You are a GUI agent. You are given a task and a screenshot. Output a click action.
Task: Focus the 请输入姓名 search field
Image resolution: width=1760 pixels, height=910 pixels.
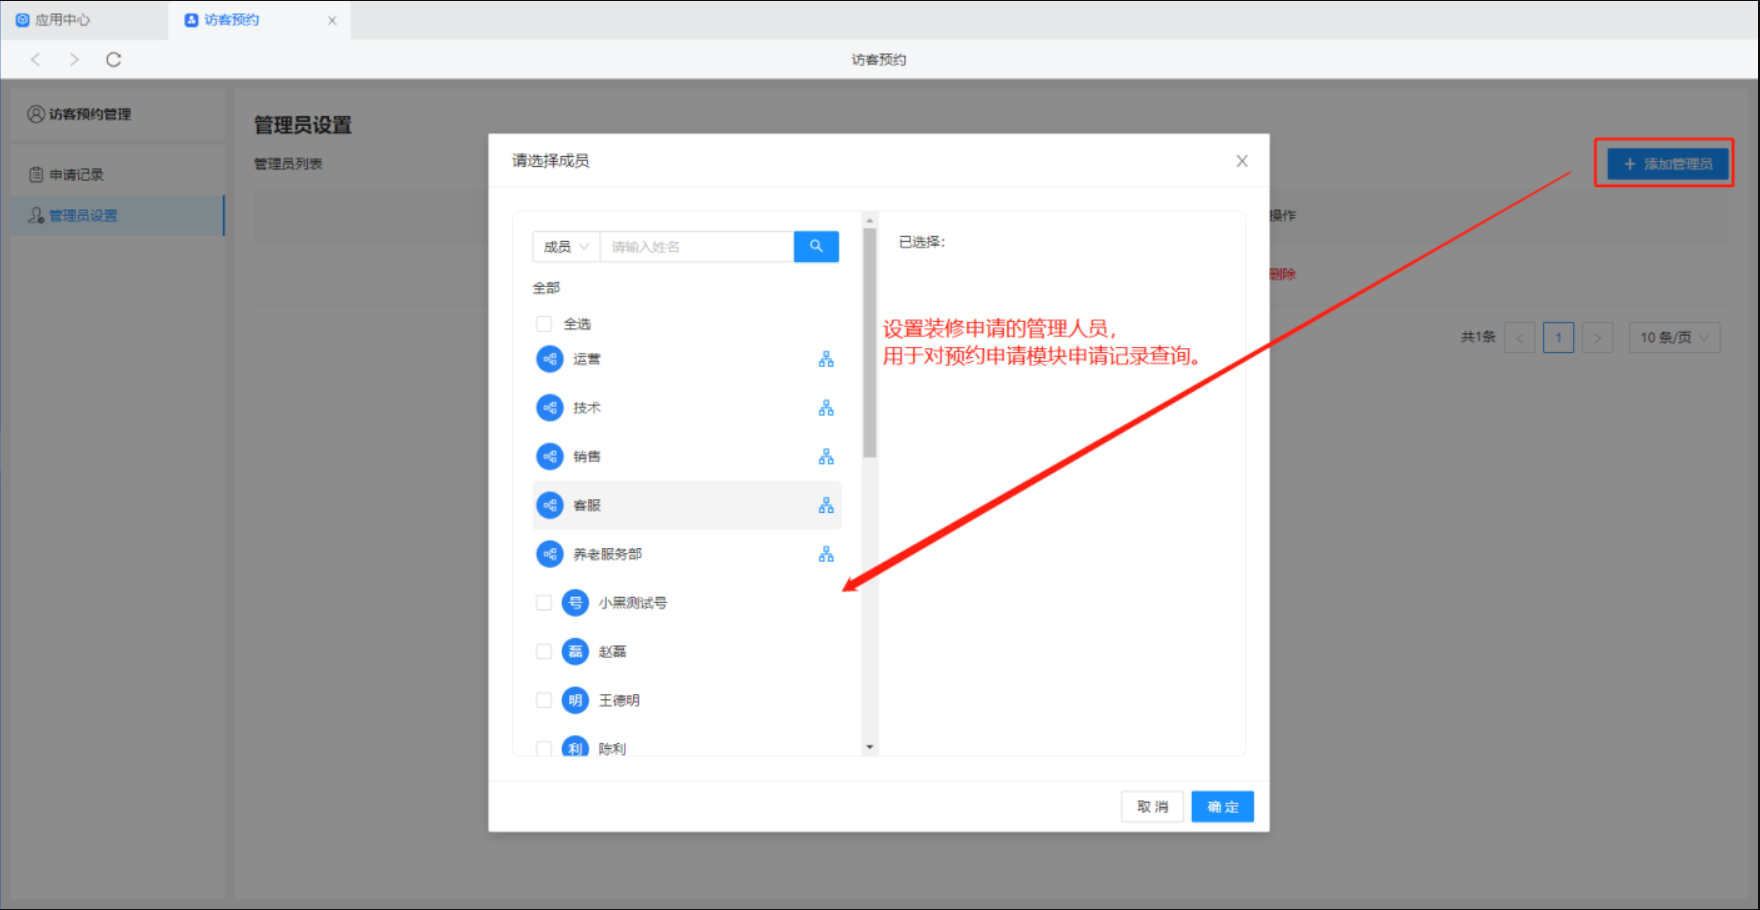coord(696,247)
